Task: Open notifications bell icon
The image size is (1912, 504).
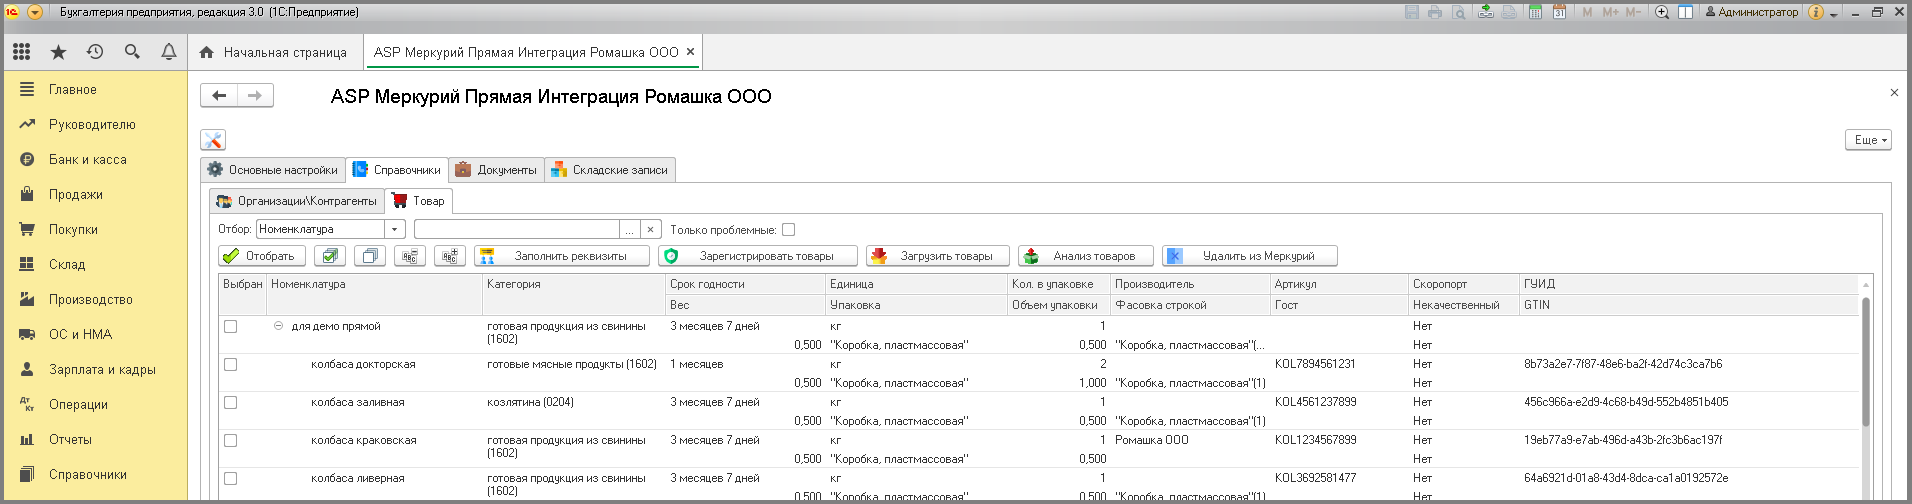Action: pos(169,52)
